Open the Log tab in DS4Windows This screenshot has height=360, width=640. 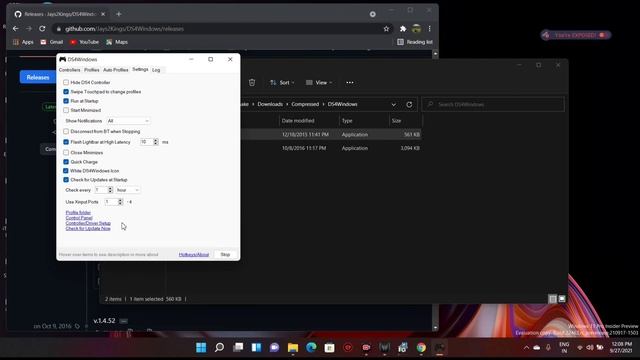tap(156, 70)
